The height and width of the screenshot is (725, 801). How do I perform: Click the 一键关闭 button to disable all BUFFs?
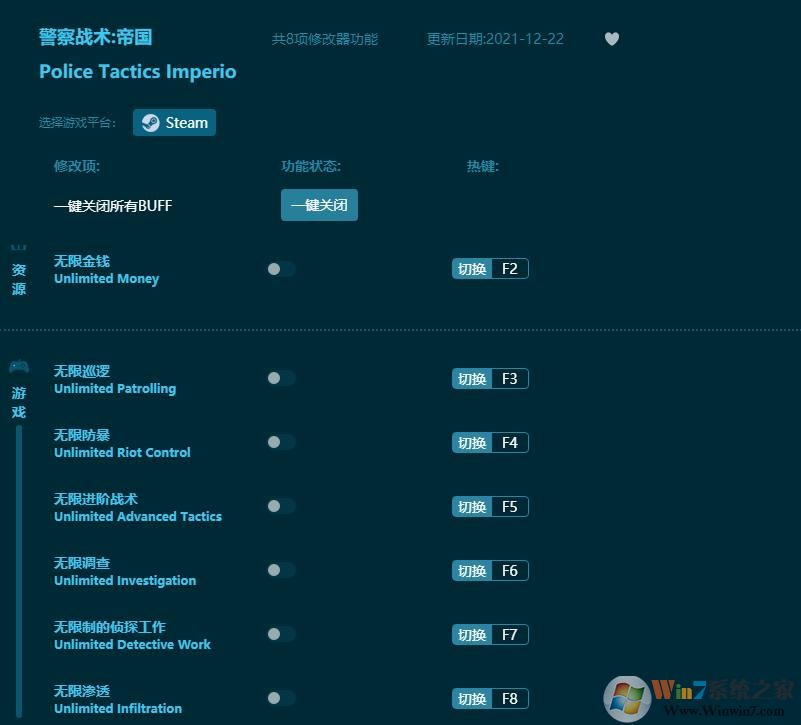(x=319, y=205)
